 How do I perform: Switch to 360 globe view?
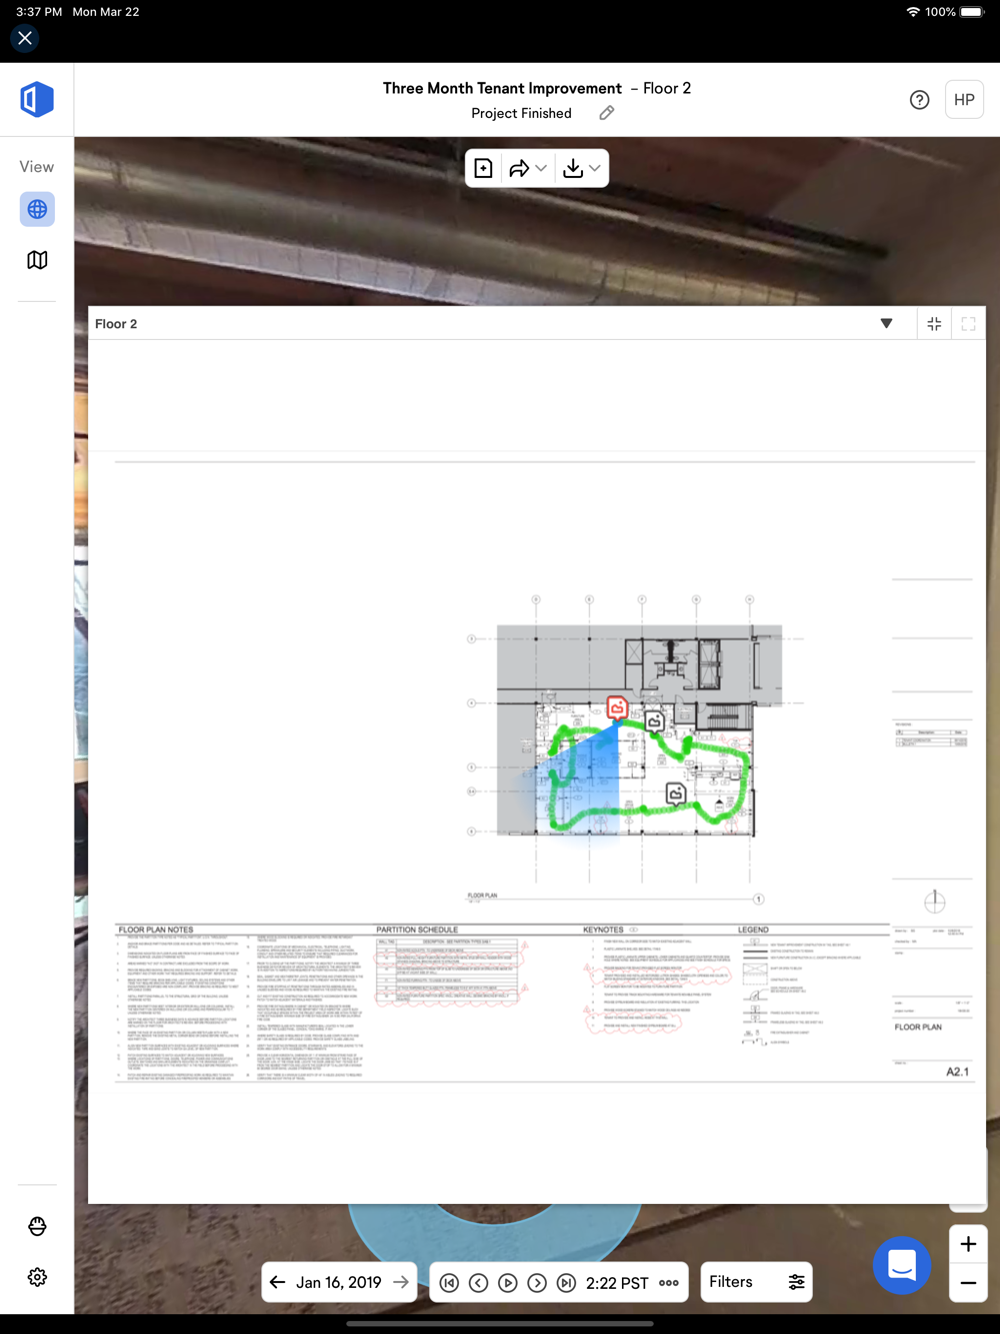(x=37, y=209)
